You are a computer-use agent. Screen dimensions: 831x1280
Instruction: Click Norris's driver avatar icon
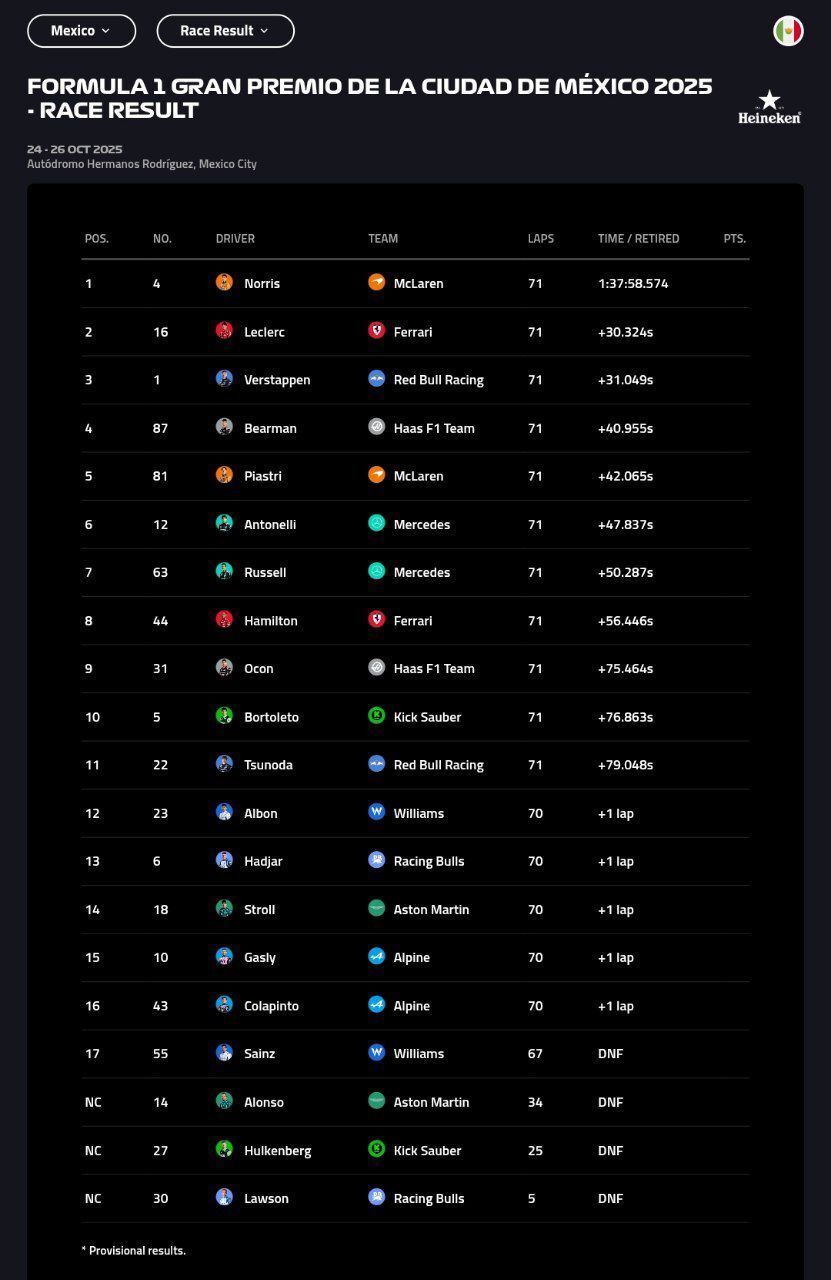tap(224, 283)
